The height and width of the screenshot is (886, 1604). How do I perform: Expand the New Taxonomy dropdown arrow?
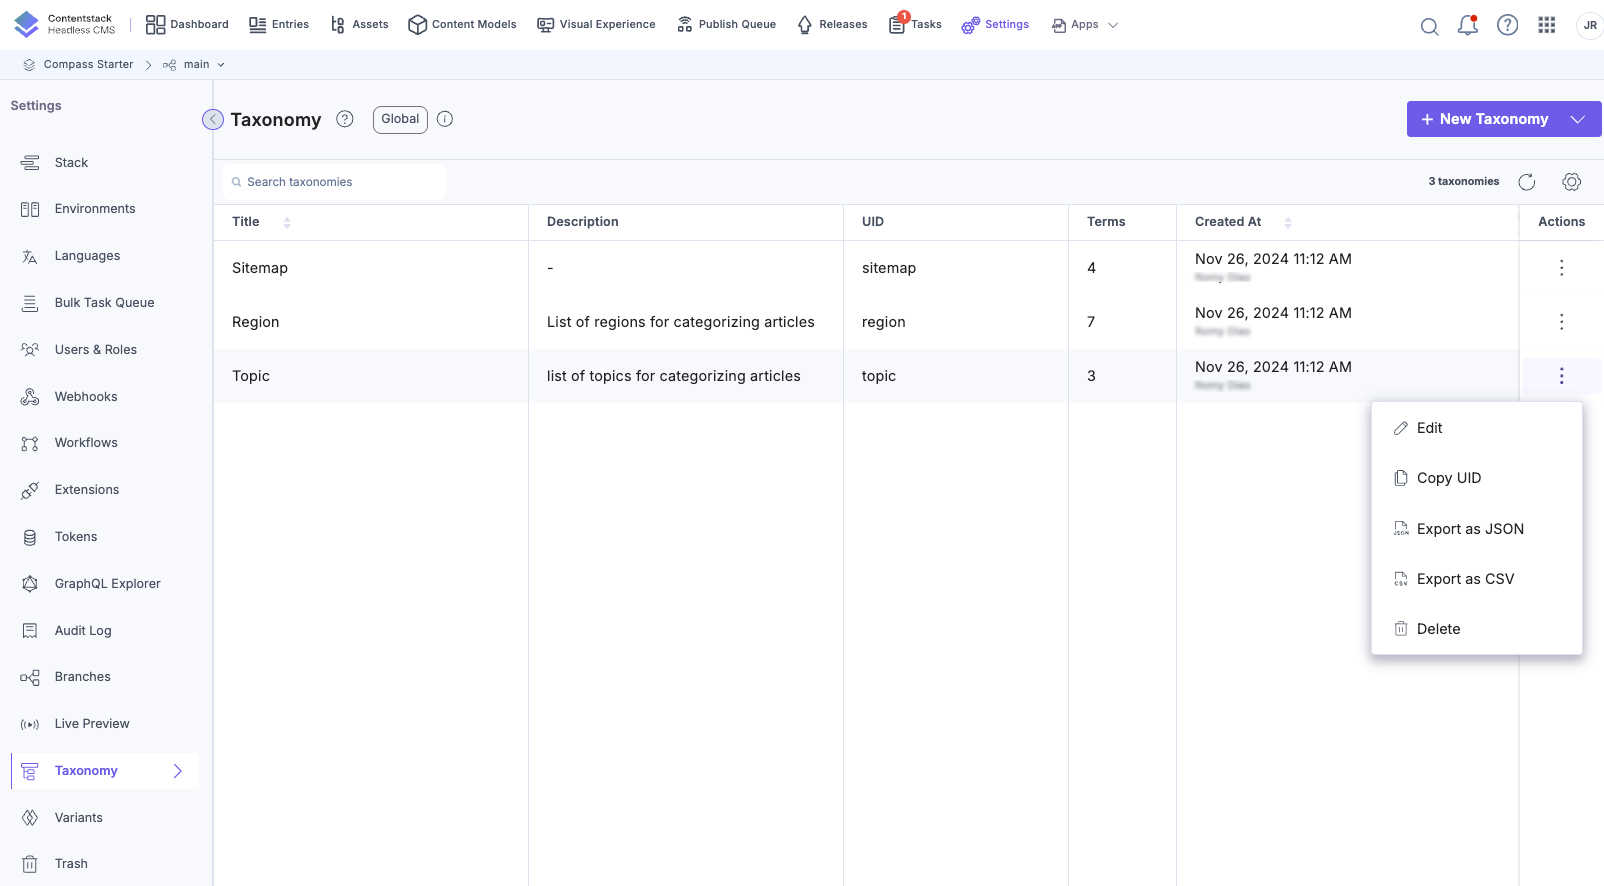1577,119
